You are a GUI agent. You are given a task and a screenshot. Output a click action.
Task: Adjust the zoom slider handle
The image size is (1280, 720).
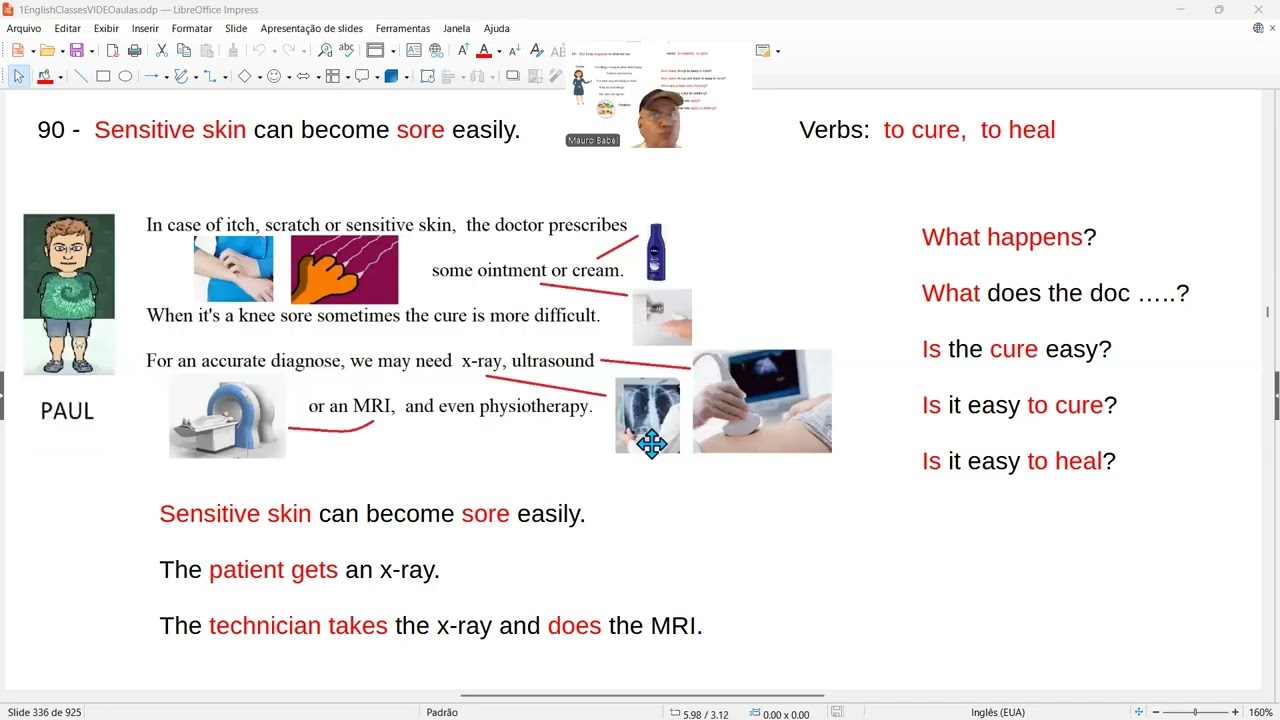[x=1194, y=712]
